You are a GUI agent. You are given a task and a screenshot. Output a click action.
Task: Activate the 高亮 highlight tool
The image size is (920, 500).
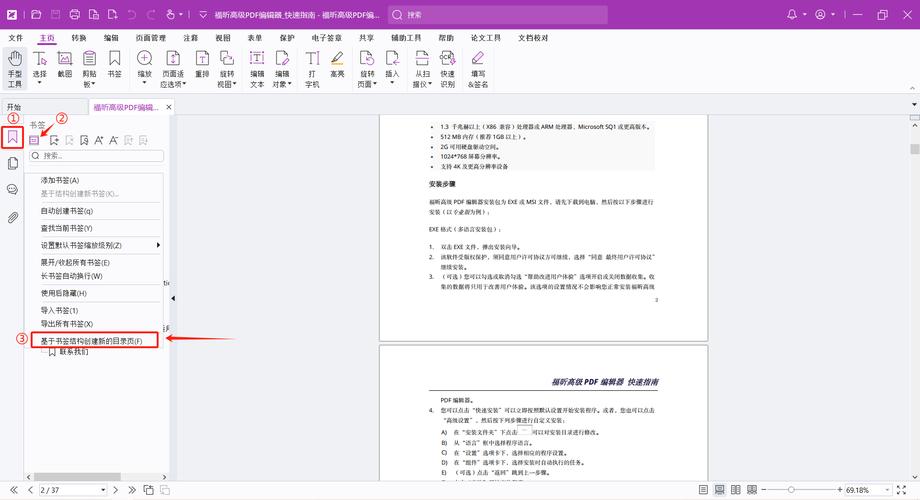(x=337, y=65)
